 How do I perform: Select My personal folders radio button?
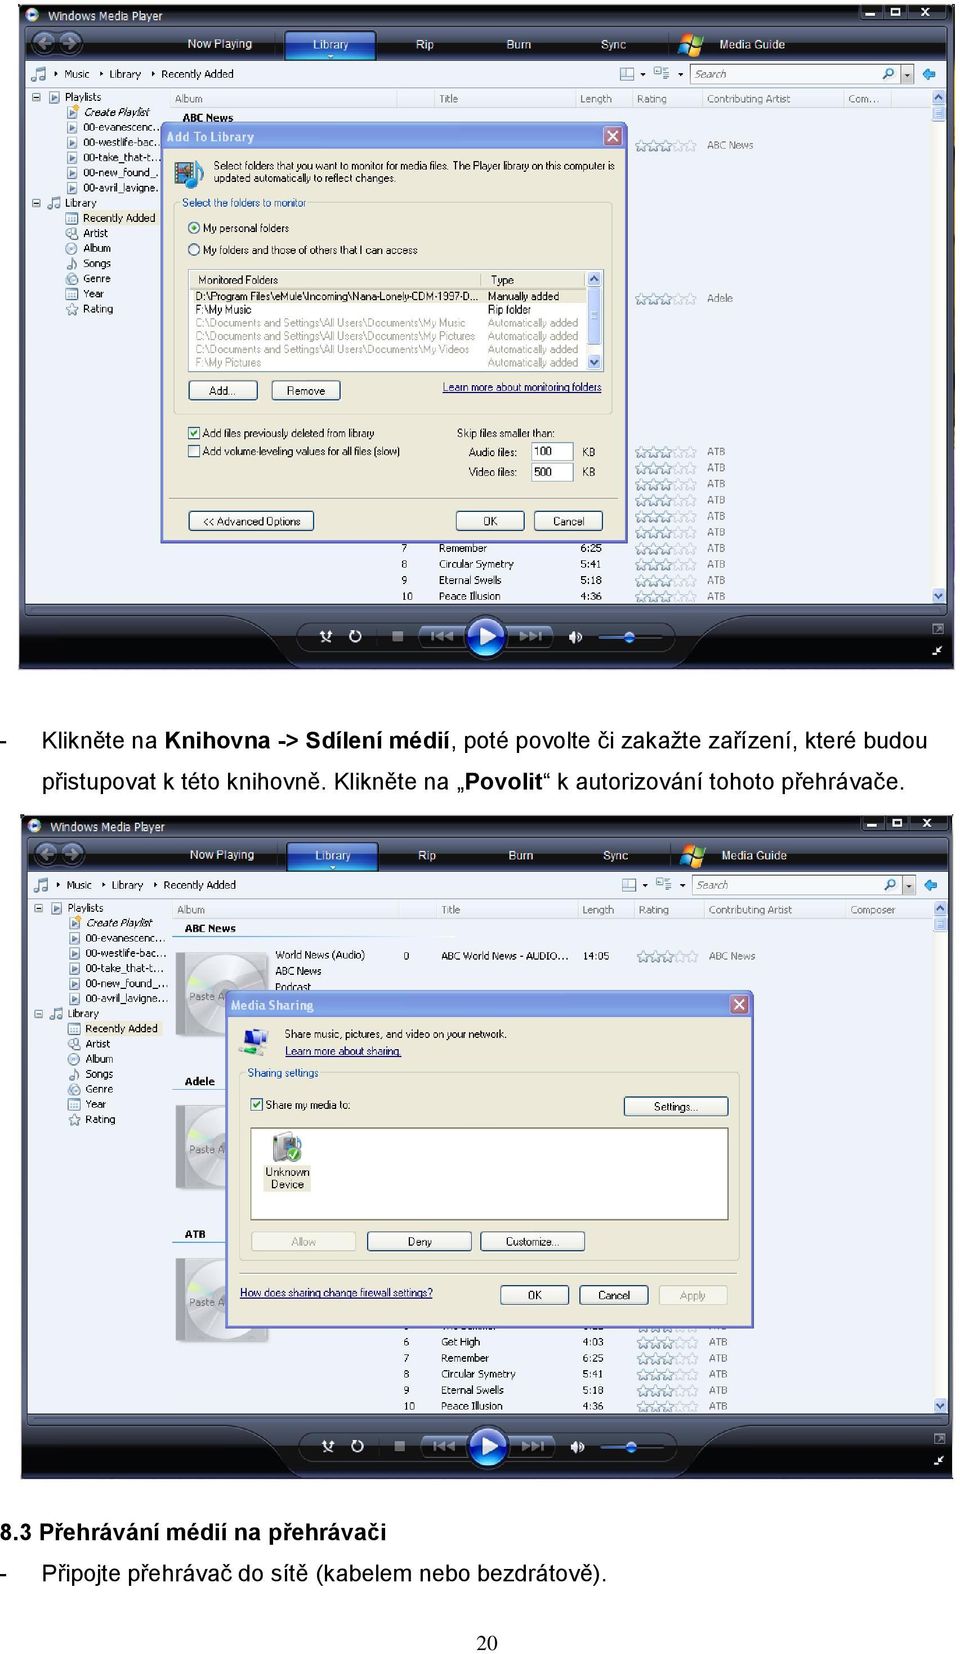[194, 228]
